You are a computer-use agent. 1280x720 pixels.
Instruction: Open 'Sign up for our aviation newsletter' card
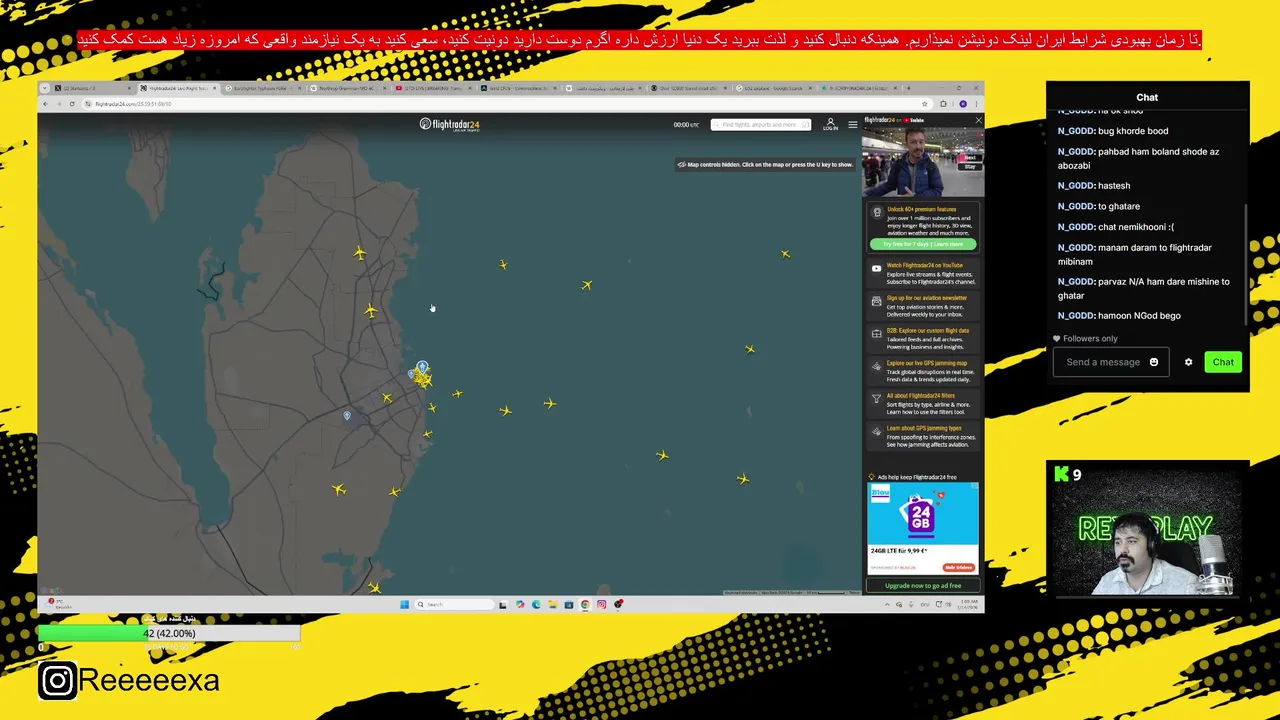[x=923, y=306]
